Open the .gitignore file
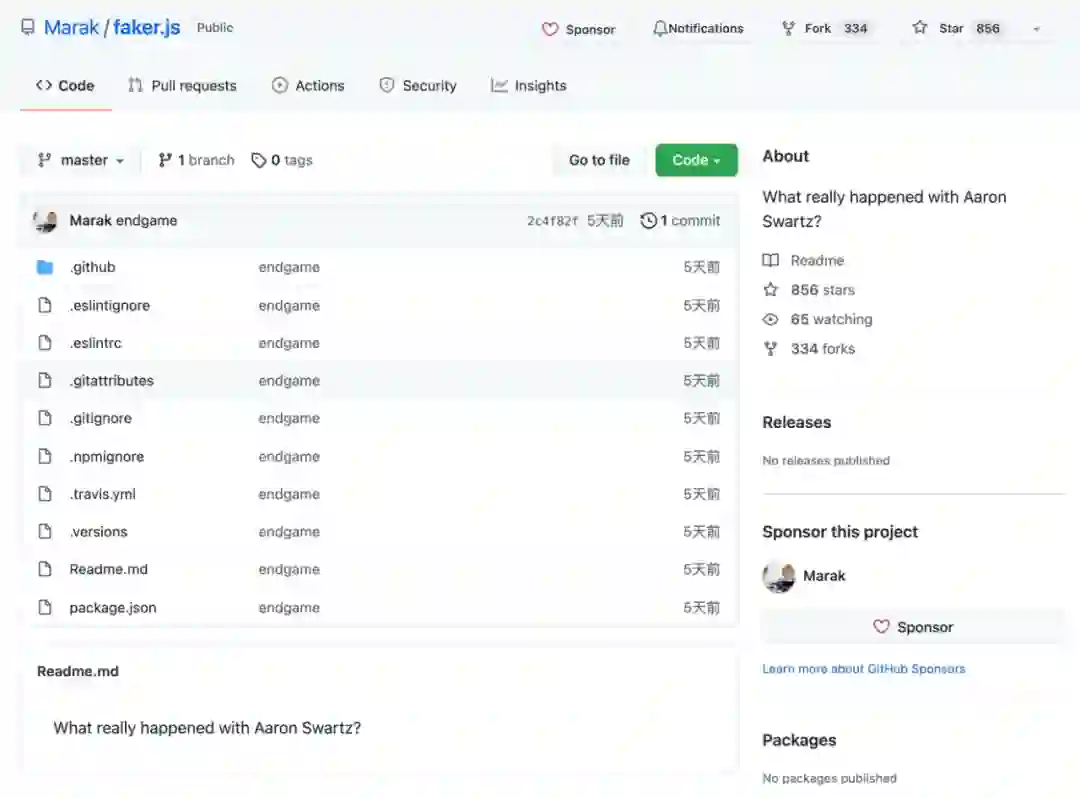 101,418
